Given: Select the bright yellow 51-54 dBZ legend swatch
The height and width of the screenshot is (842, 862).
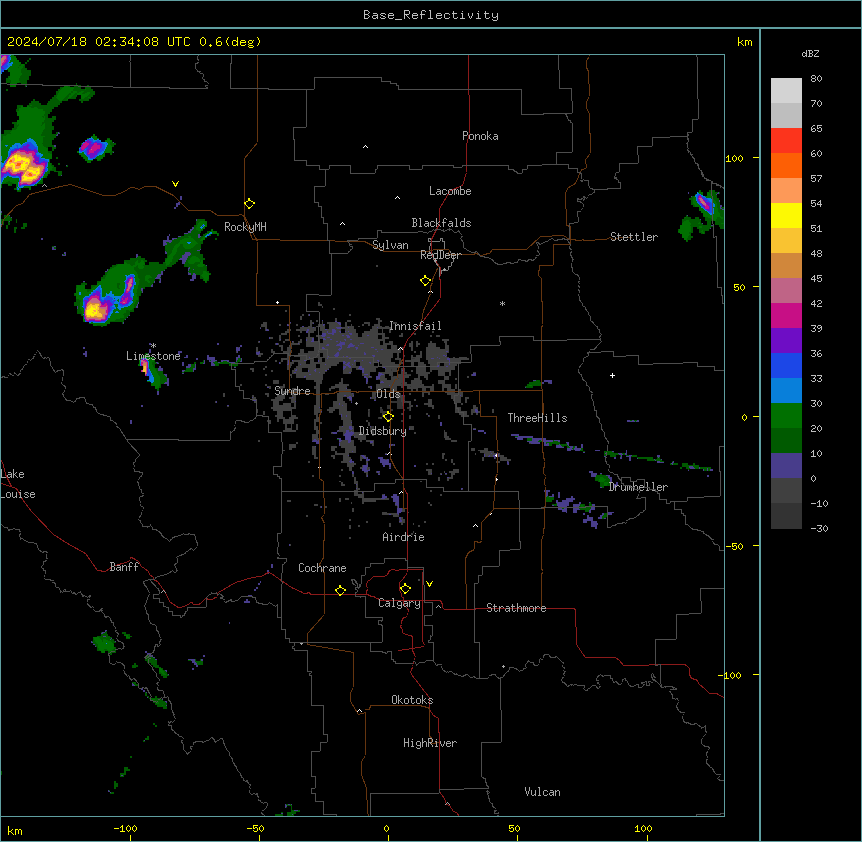Looking at the screenshot, I should pos(786,215).
